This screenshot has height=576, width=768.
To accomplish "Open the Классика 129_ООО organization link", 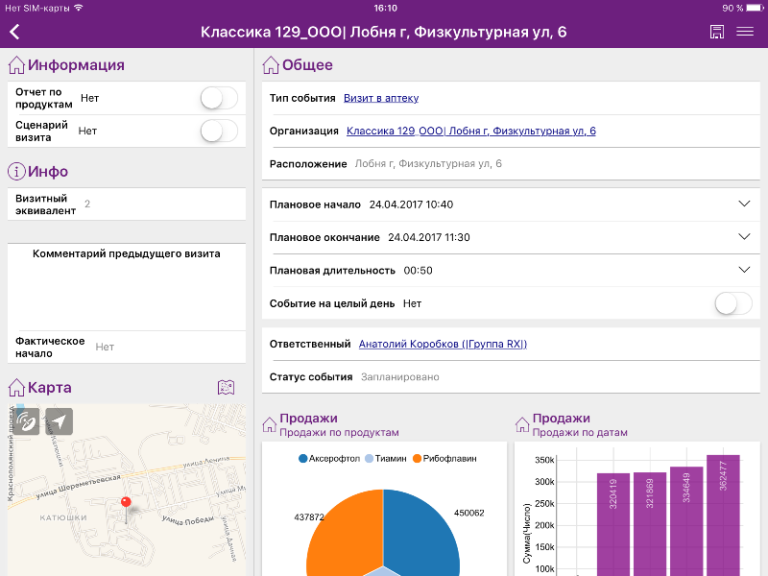I will 471,131.
